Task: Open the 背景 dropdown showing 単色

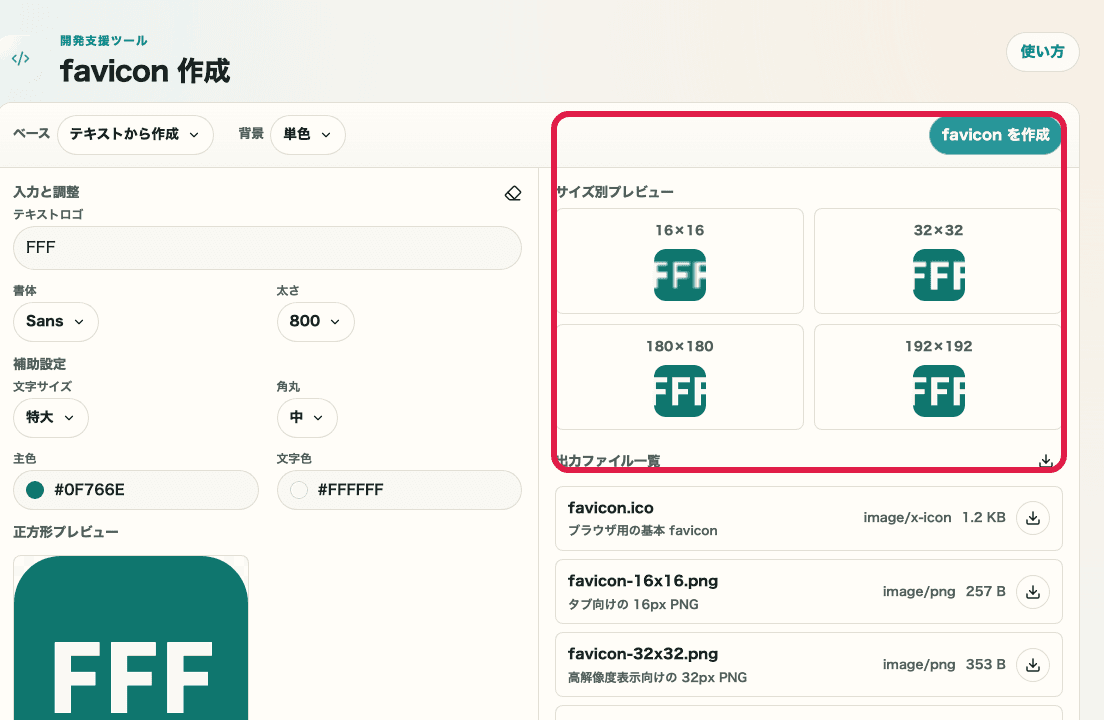Action: [307, 135]
